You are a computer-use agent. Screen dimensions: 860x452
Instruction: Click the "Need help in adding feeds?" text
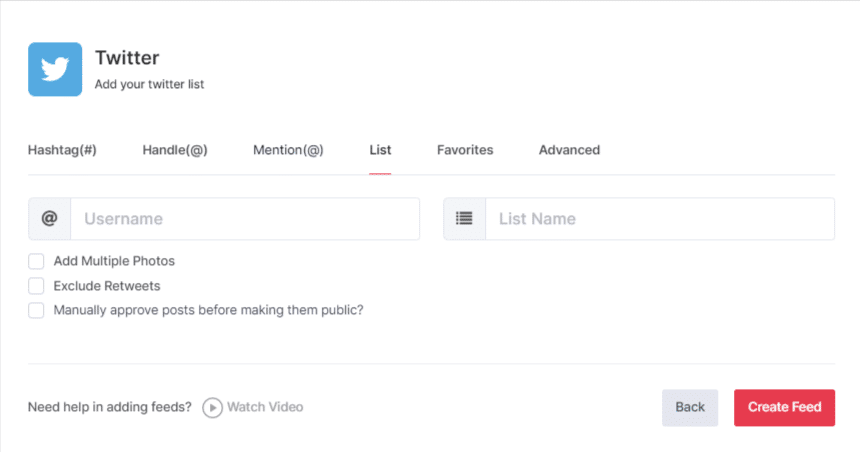click(x=110, y=407)
